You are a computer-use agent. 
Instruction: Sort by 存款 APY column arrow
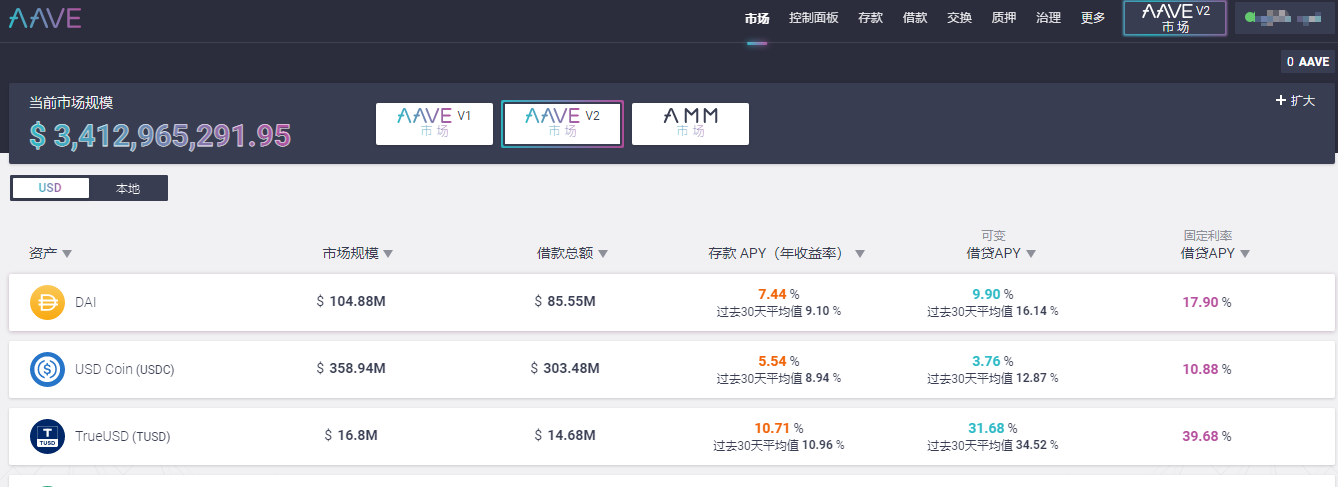click(x=860, y=254)
